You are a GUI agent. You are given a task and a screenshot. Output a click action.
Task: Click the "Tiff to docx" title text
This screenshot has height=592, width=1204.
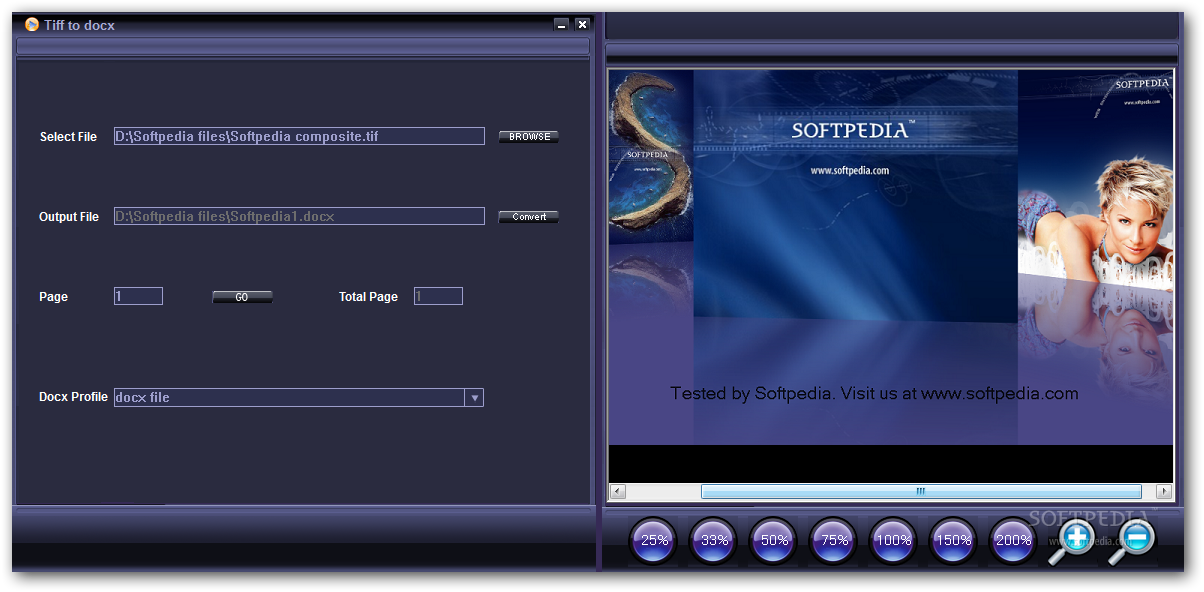tap(79, 25)
